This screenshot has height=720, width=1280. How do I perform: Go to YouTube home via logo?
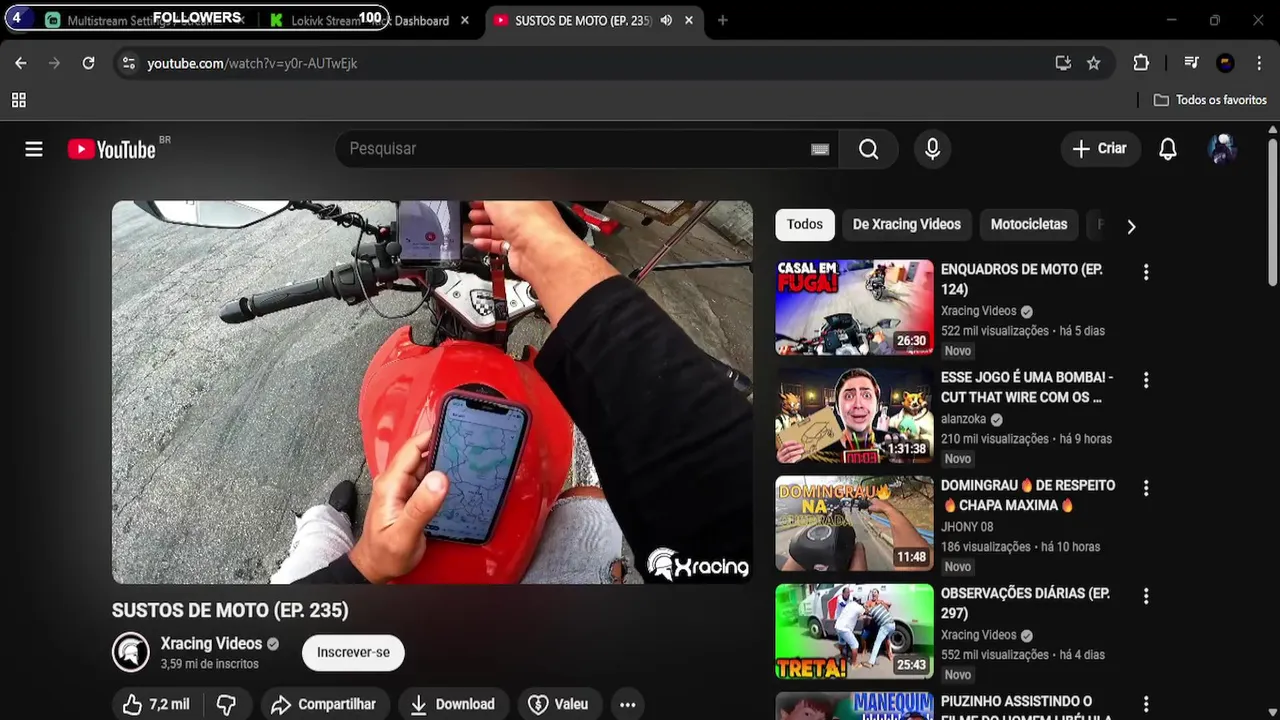pos(112,149)
